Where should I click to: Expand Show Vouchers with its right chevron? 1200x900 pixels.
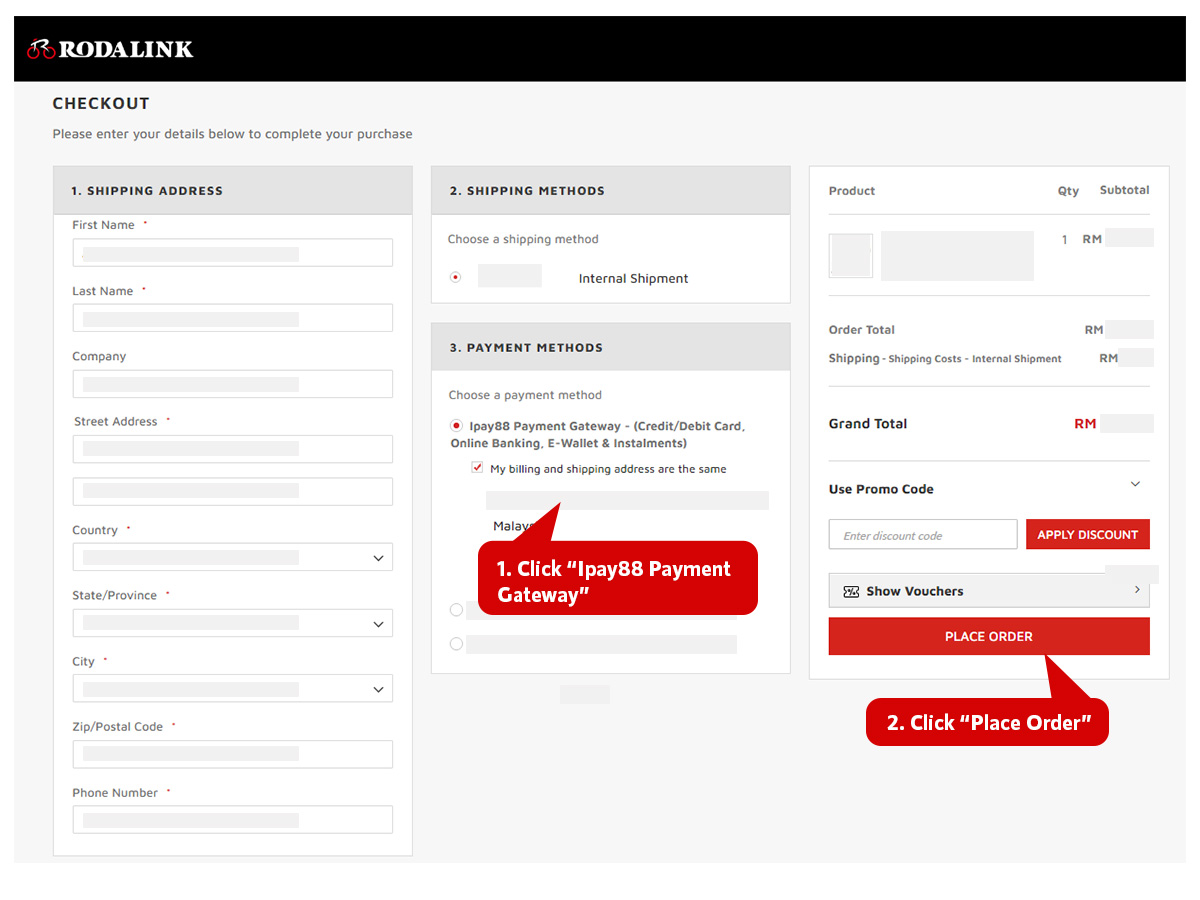coord(1136,590)
